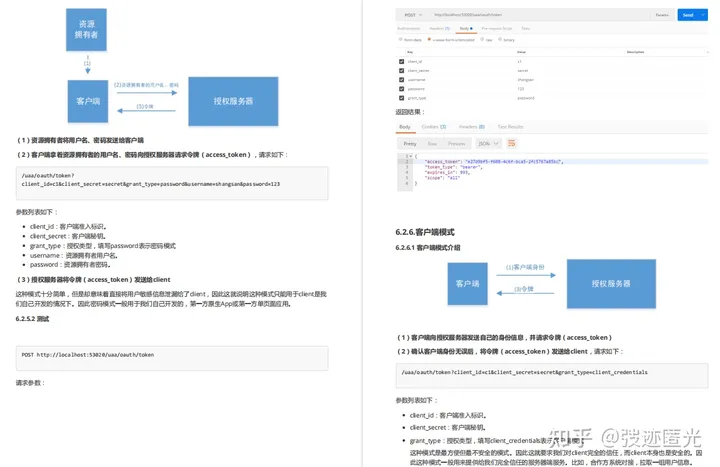720x467 pixels.
Task: Click the subheading '6.2.6.1 客户端模式介绍'
Action: (428, 248)
